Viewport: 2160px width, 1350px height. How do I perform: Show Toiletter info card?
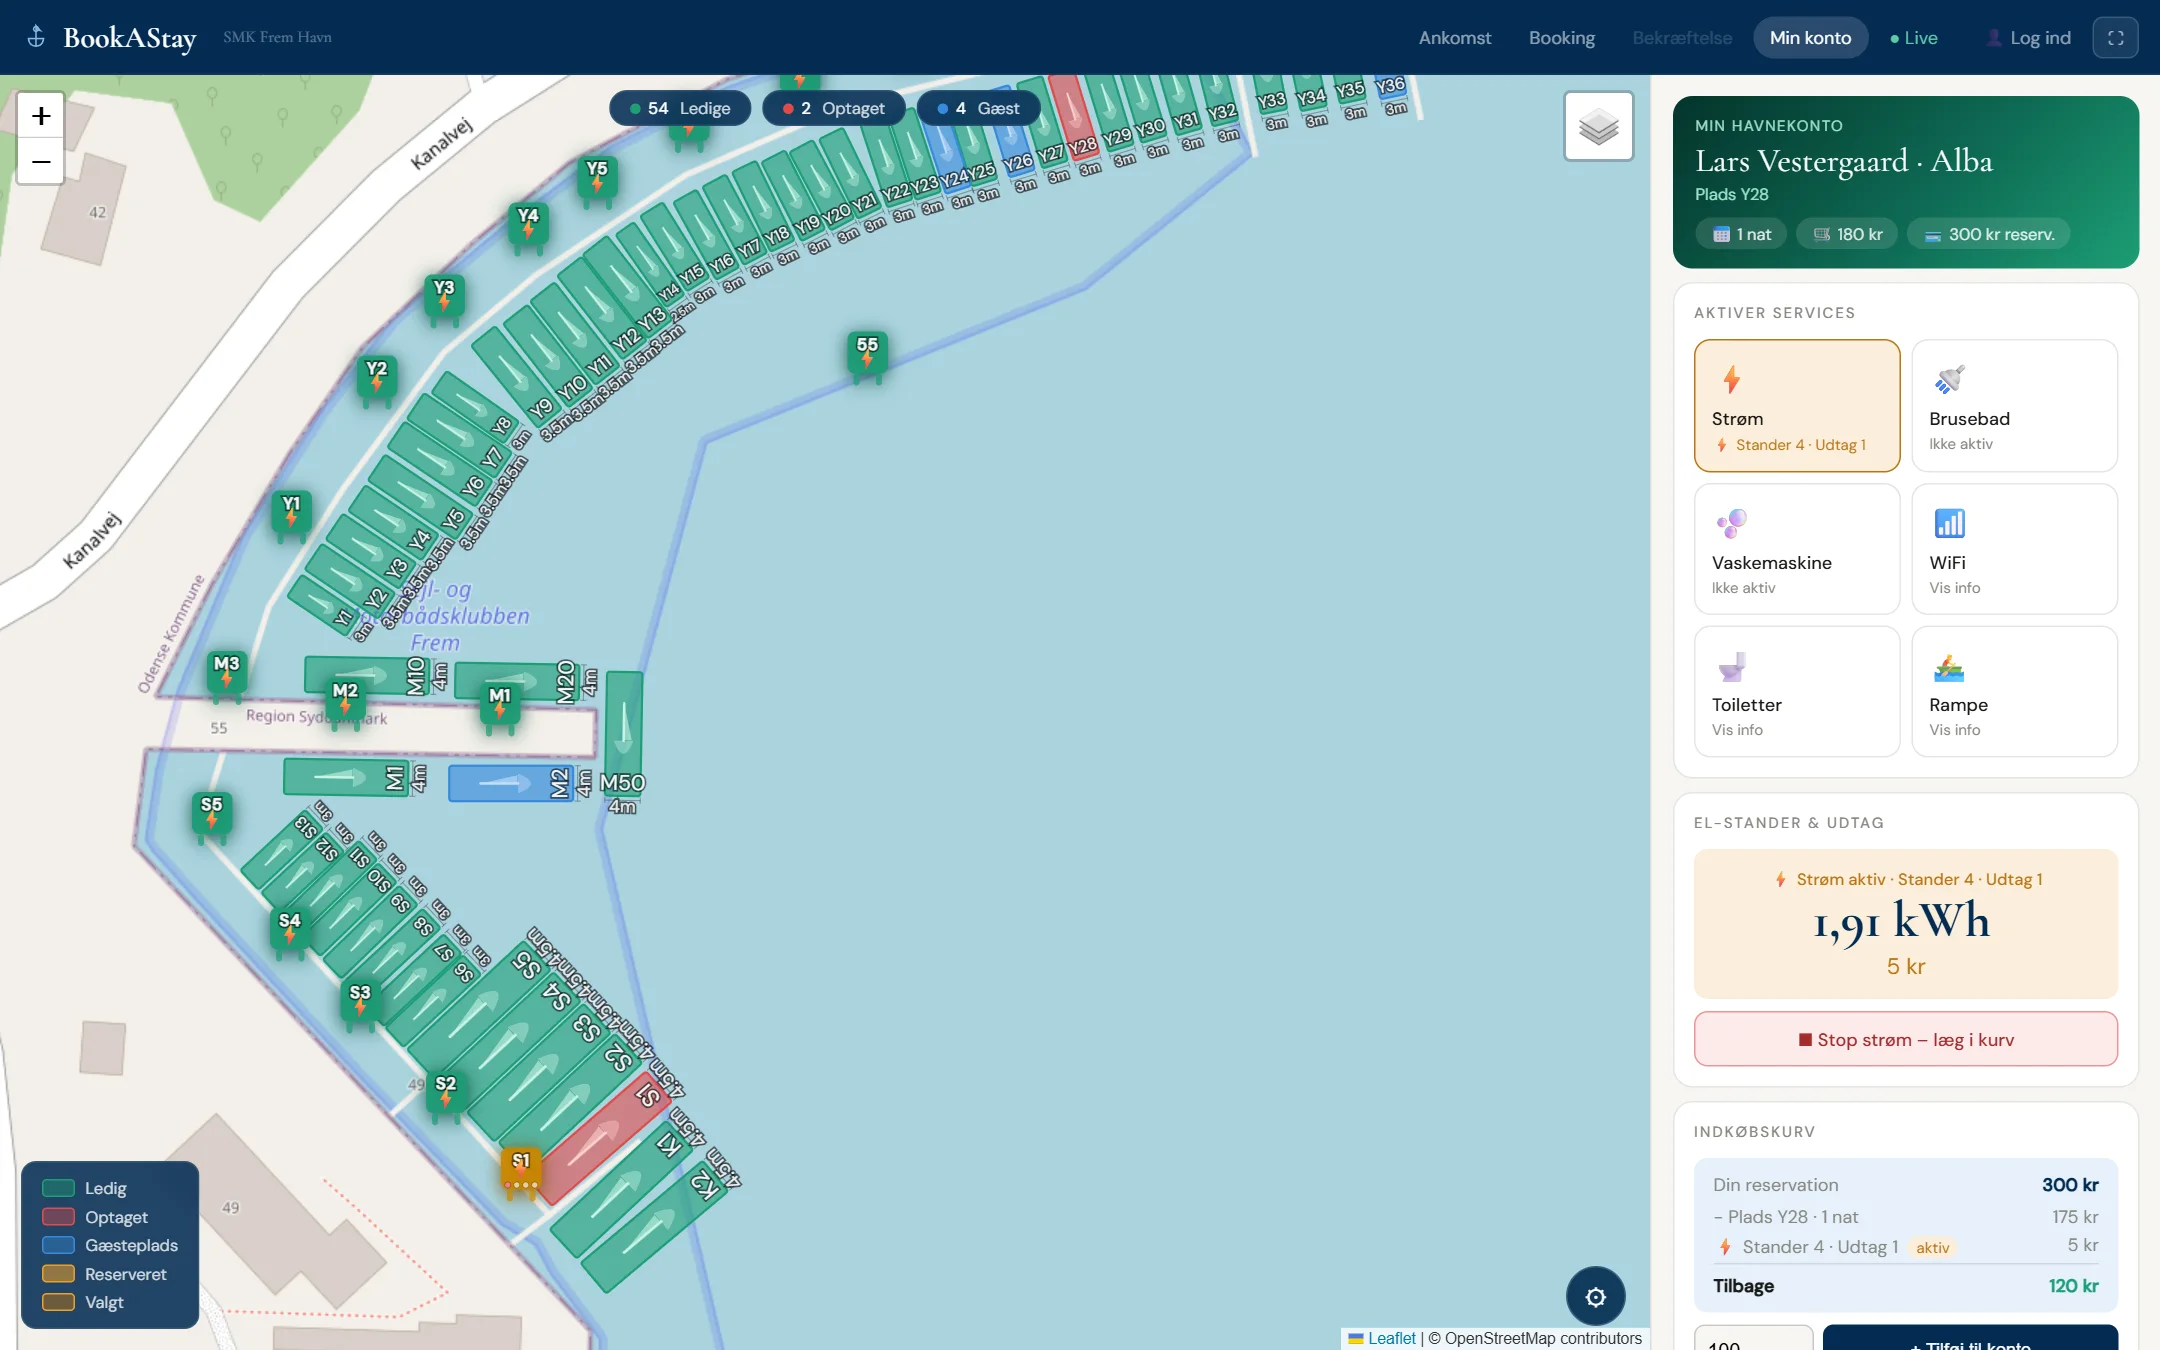[1797, 691]
